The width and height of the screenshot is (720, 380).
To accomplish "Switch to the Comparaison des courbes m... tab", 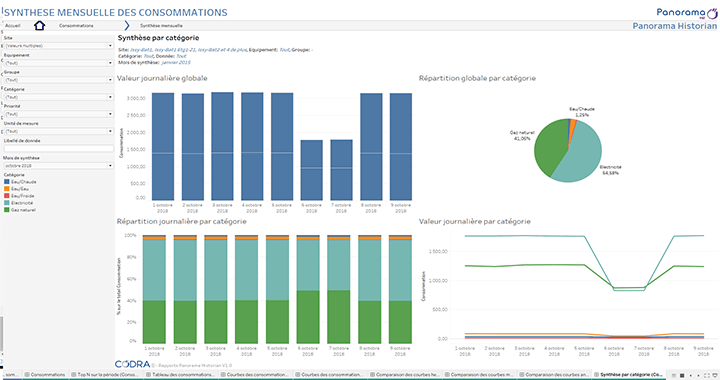I will pyautogui.click(x=479, y=375).
